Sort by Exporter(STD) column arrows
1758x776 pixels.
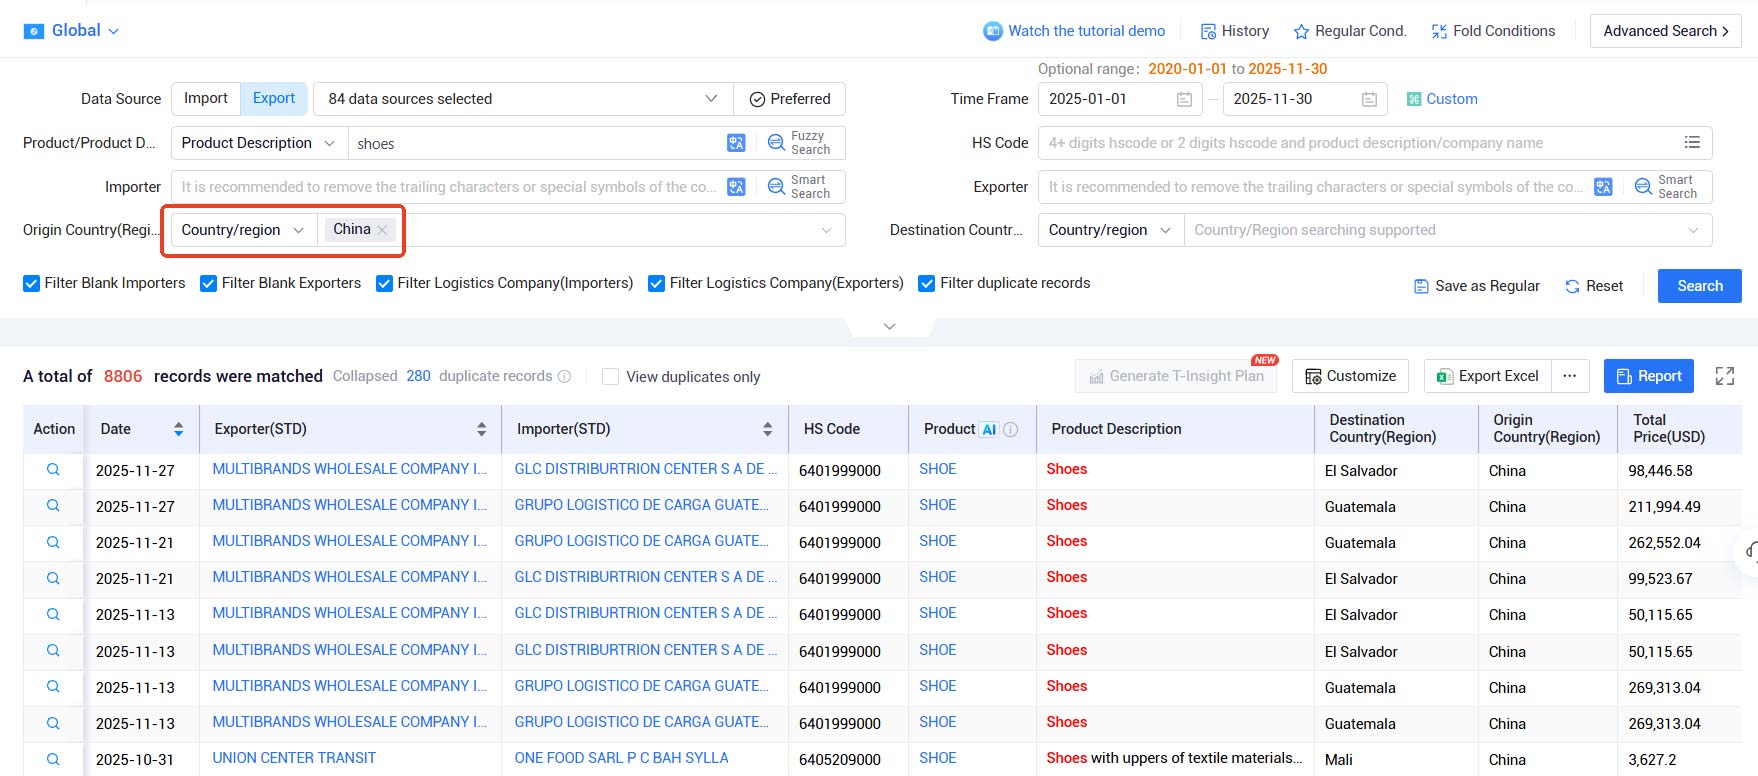point(481,429)
